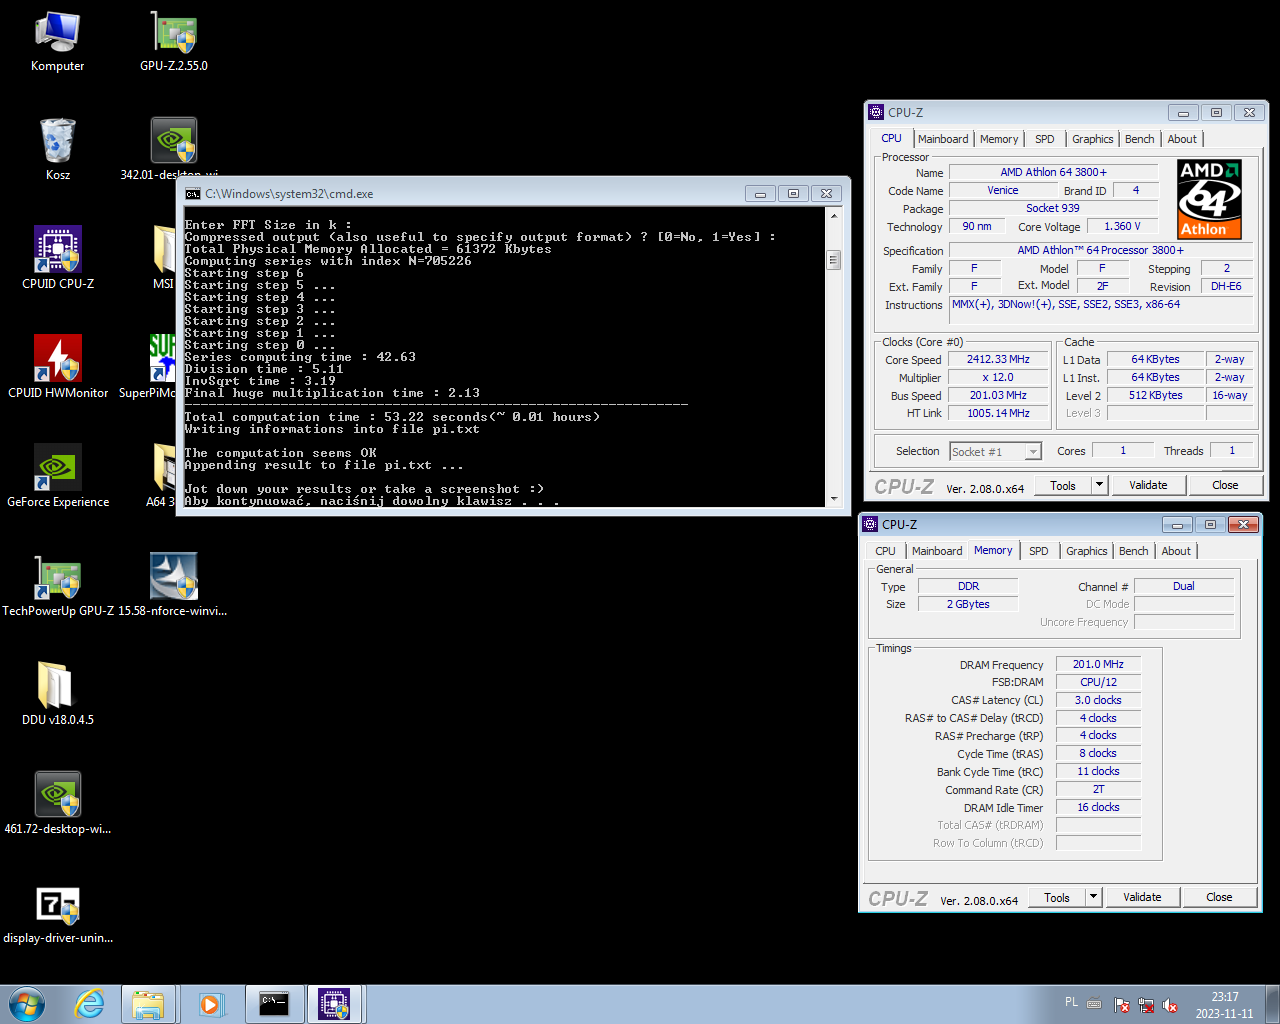Click Tools button in lower CPU-Z window
This screenshot has height=1024, width=1280.
click(x=1057, y=897)
